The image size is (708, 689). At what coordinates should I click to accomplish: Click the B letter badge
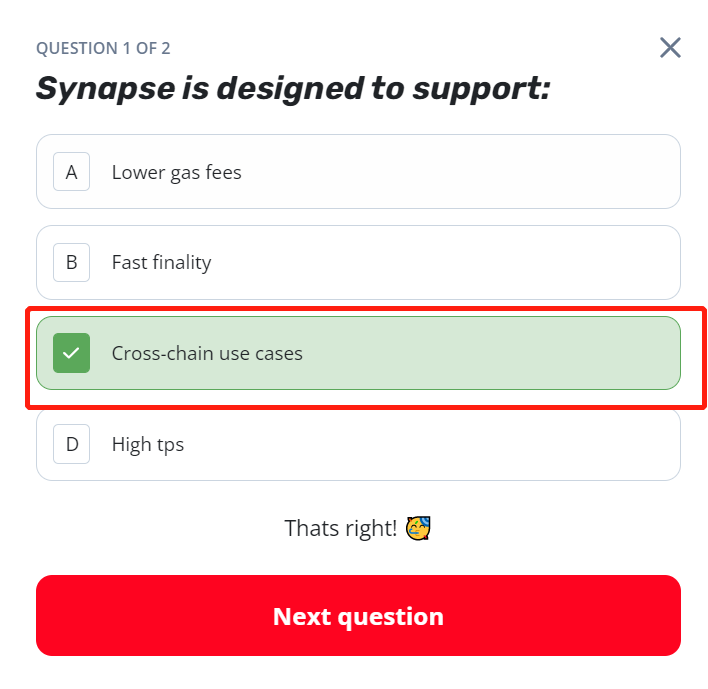click(x=71, y=262)
